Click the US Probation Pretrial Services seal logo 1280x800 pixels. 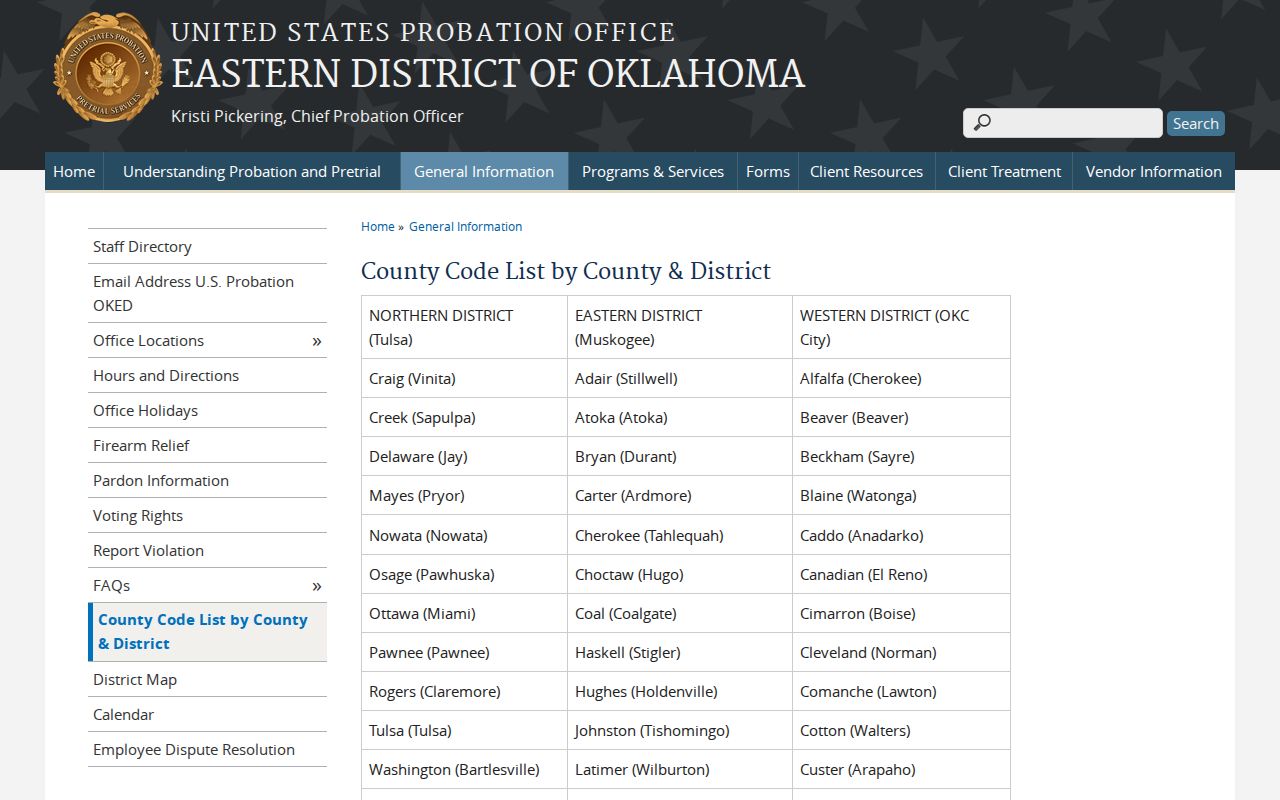[x=107, y=68]
